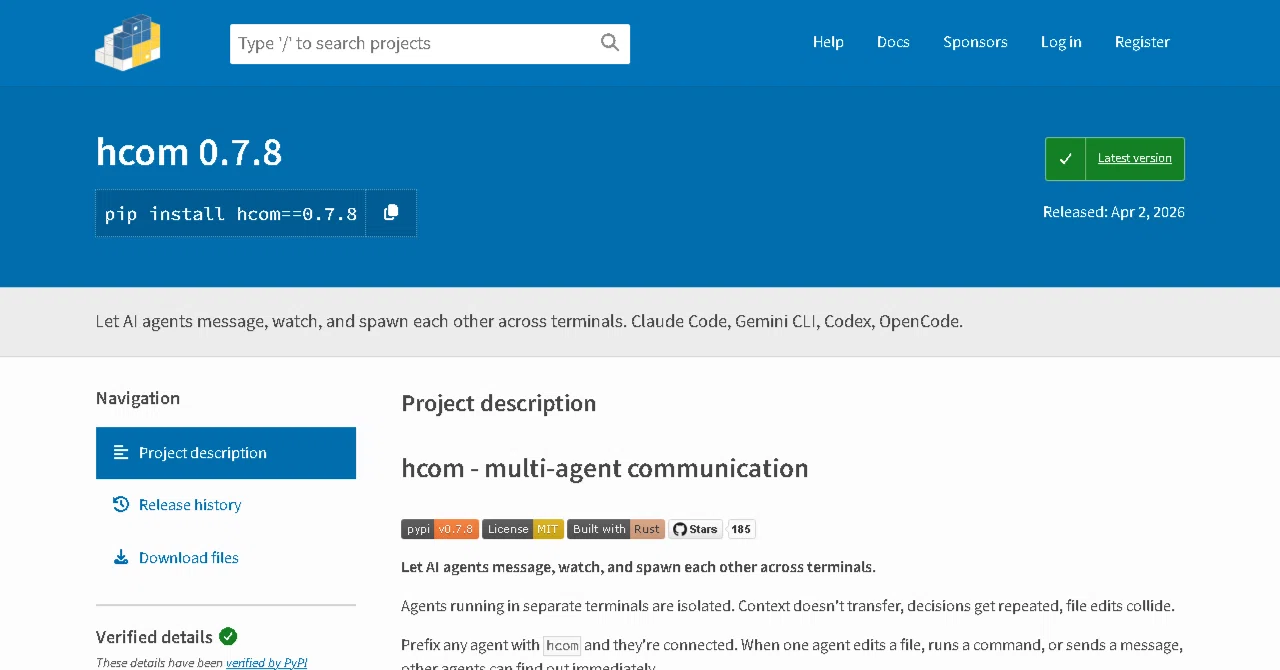Image resolution: width=1280 pixels, height=670 pixels.
Task: Follow the verified by PyPI link
Action: click(x=267, y=662)
